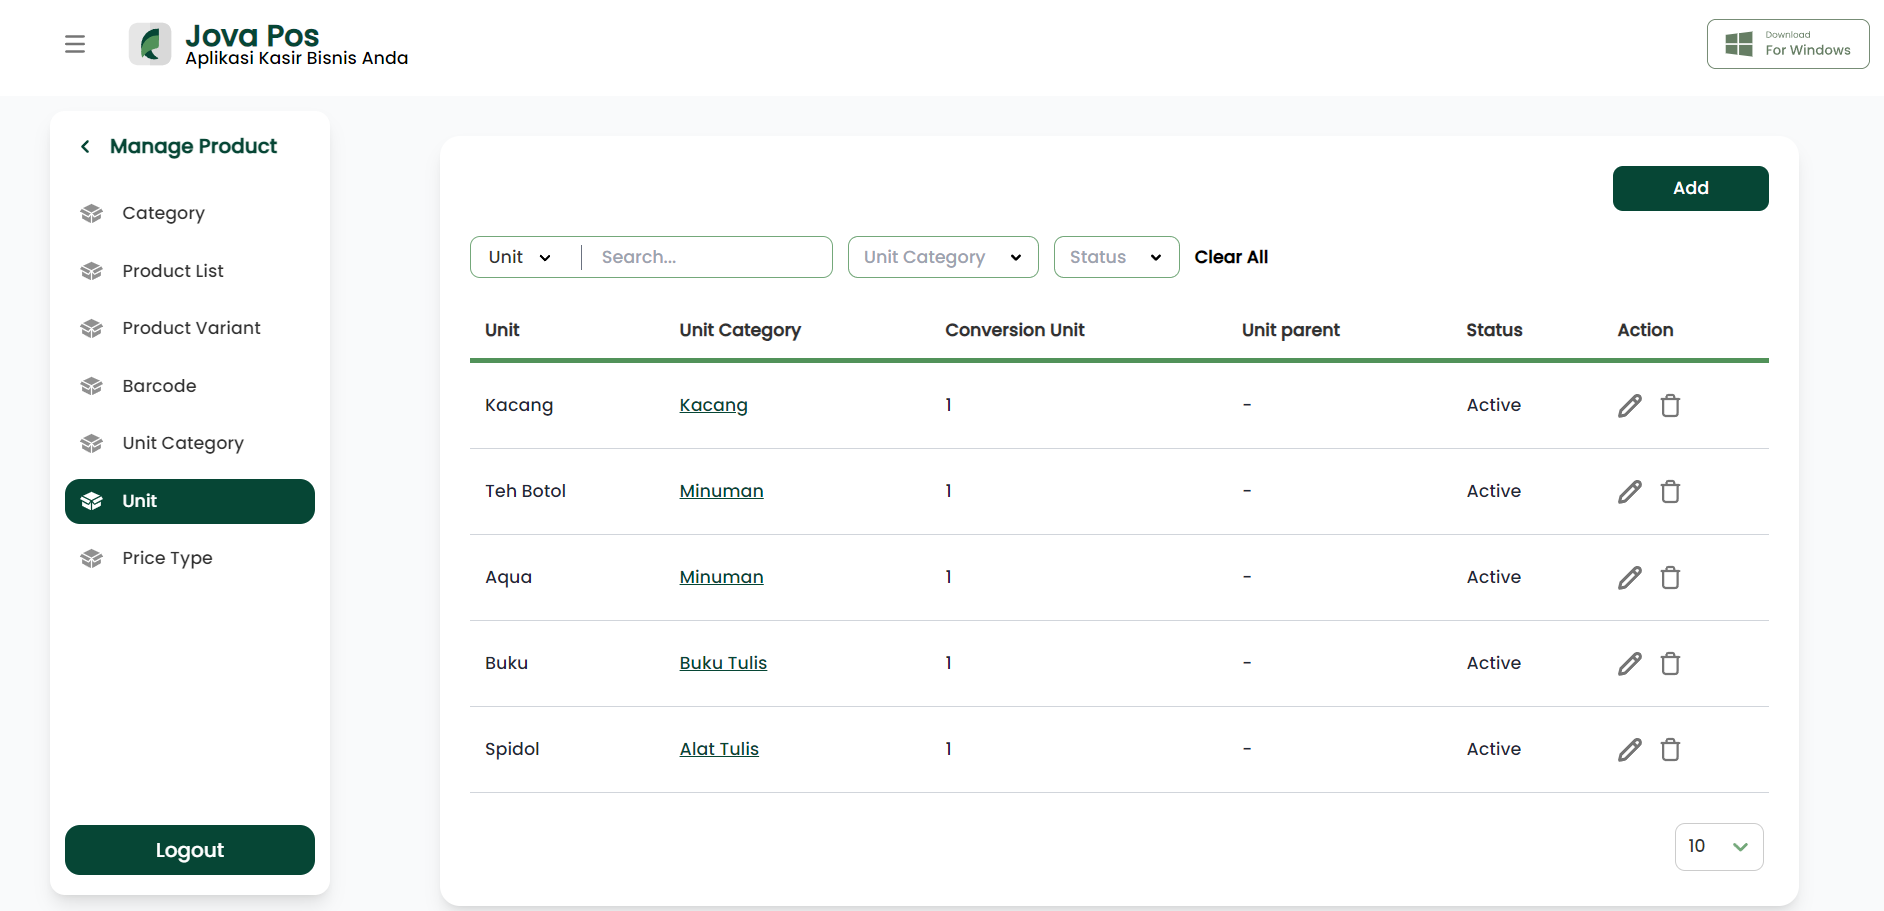Open the Kacang unit category link
1884x911 pixels.
[713, 405]
